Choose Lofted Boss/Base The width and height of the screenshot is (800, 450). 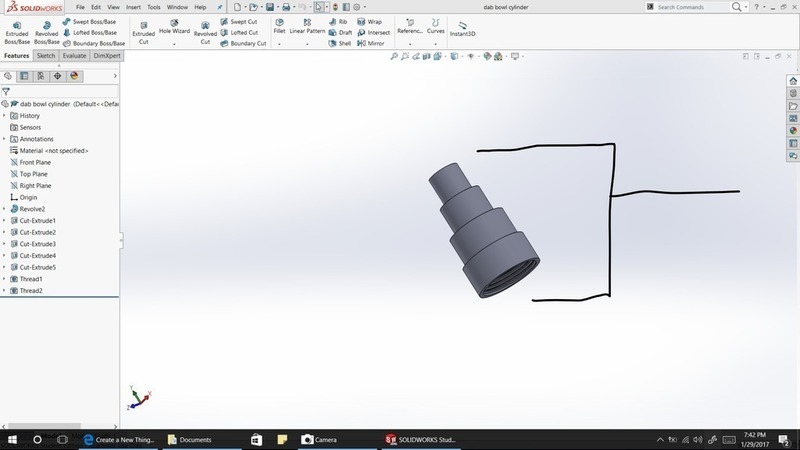point(89,33)
